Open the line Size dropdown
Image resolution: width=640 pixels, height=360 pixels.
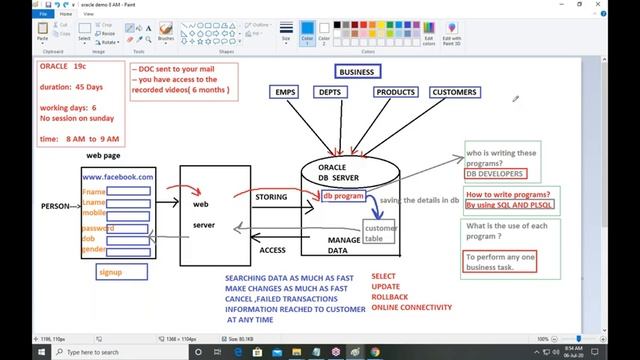pos(286,33)
